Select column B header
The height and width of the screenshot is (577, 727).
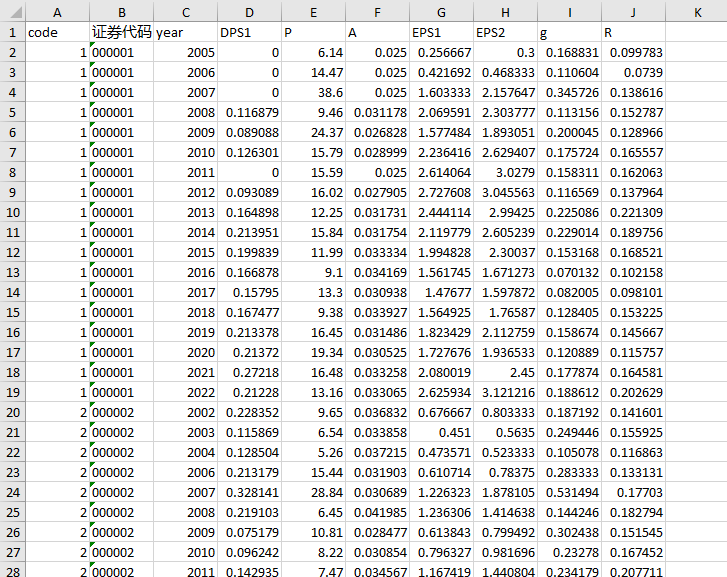tap(121, 12)
